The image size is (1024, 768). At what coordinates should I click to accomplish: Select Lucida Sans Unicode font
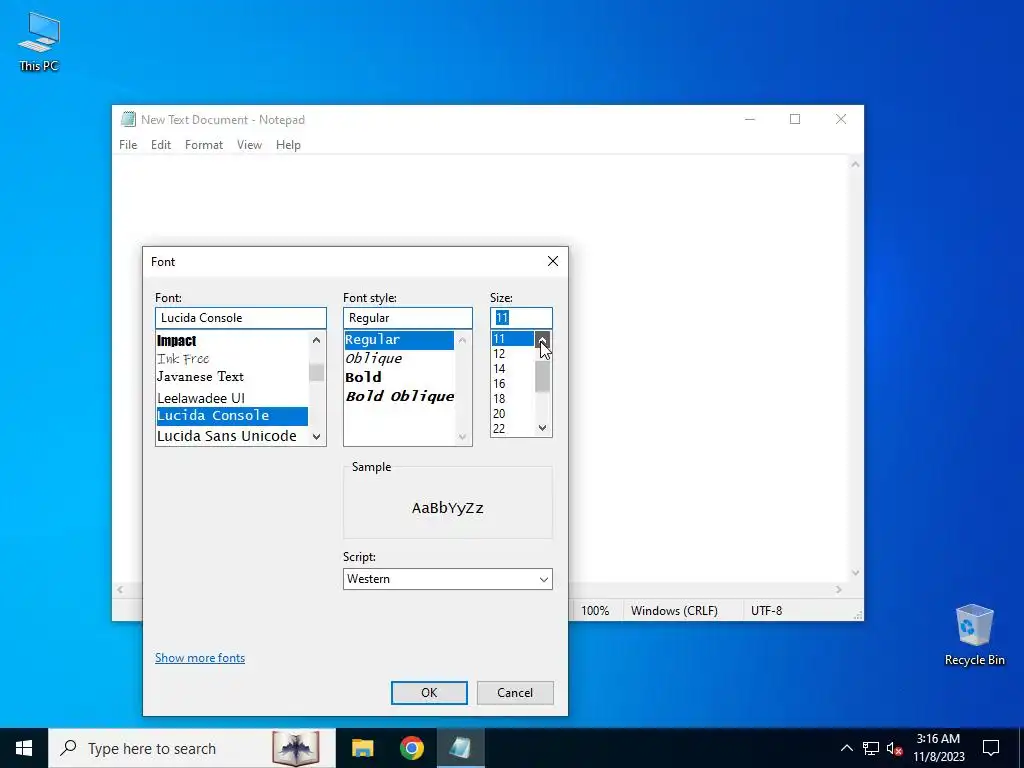pos(232,436)
